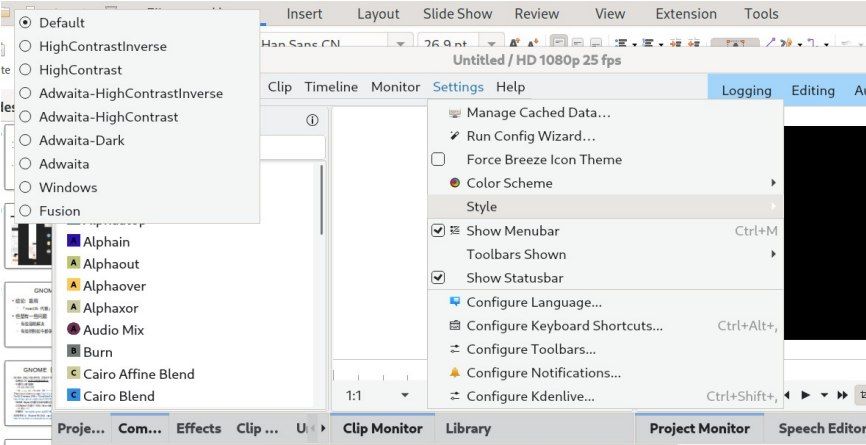The image size is (866, 445).
Task: Click the Configure Notifications bell icon
Action: pos(455,373)
